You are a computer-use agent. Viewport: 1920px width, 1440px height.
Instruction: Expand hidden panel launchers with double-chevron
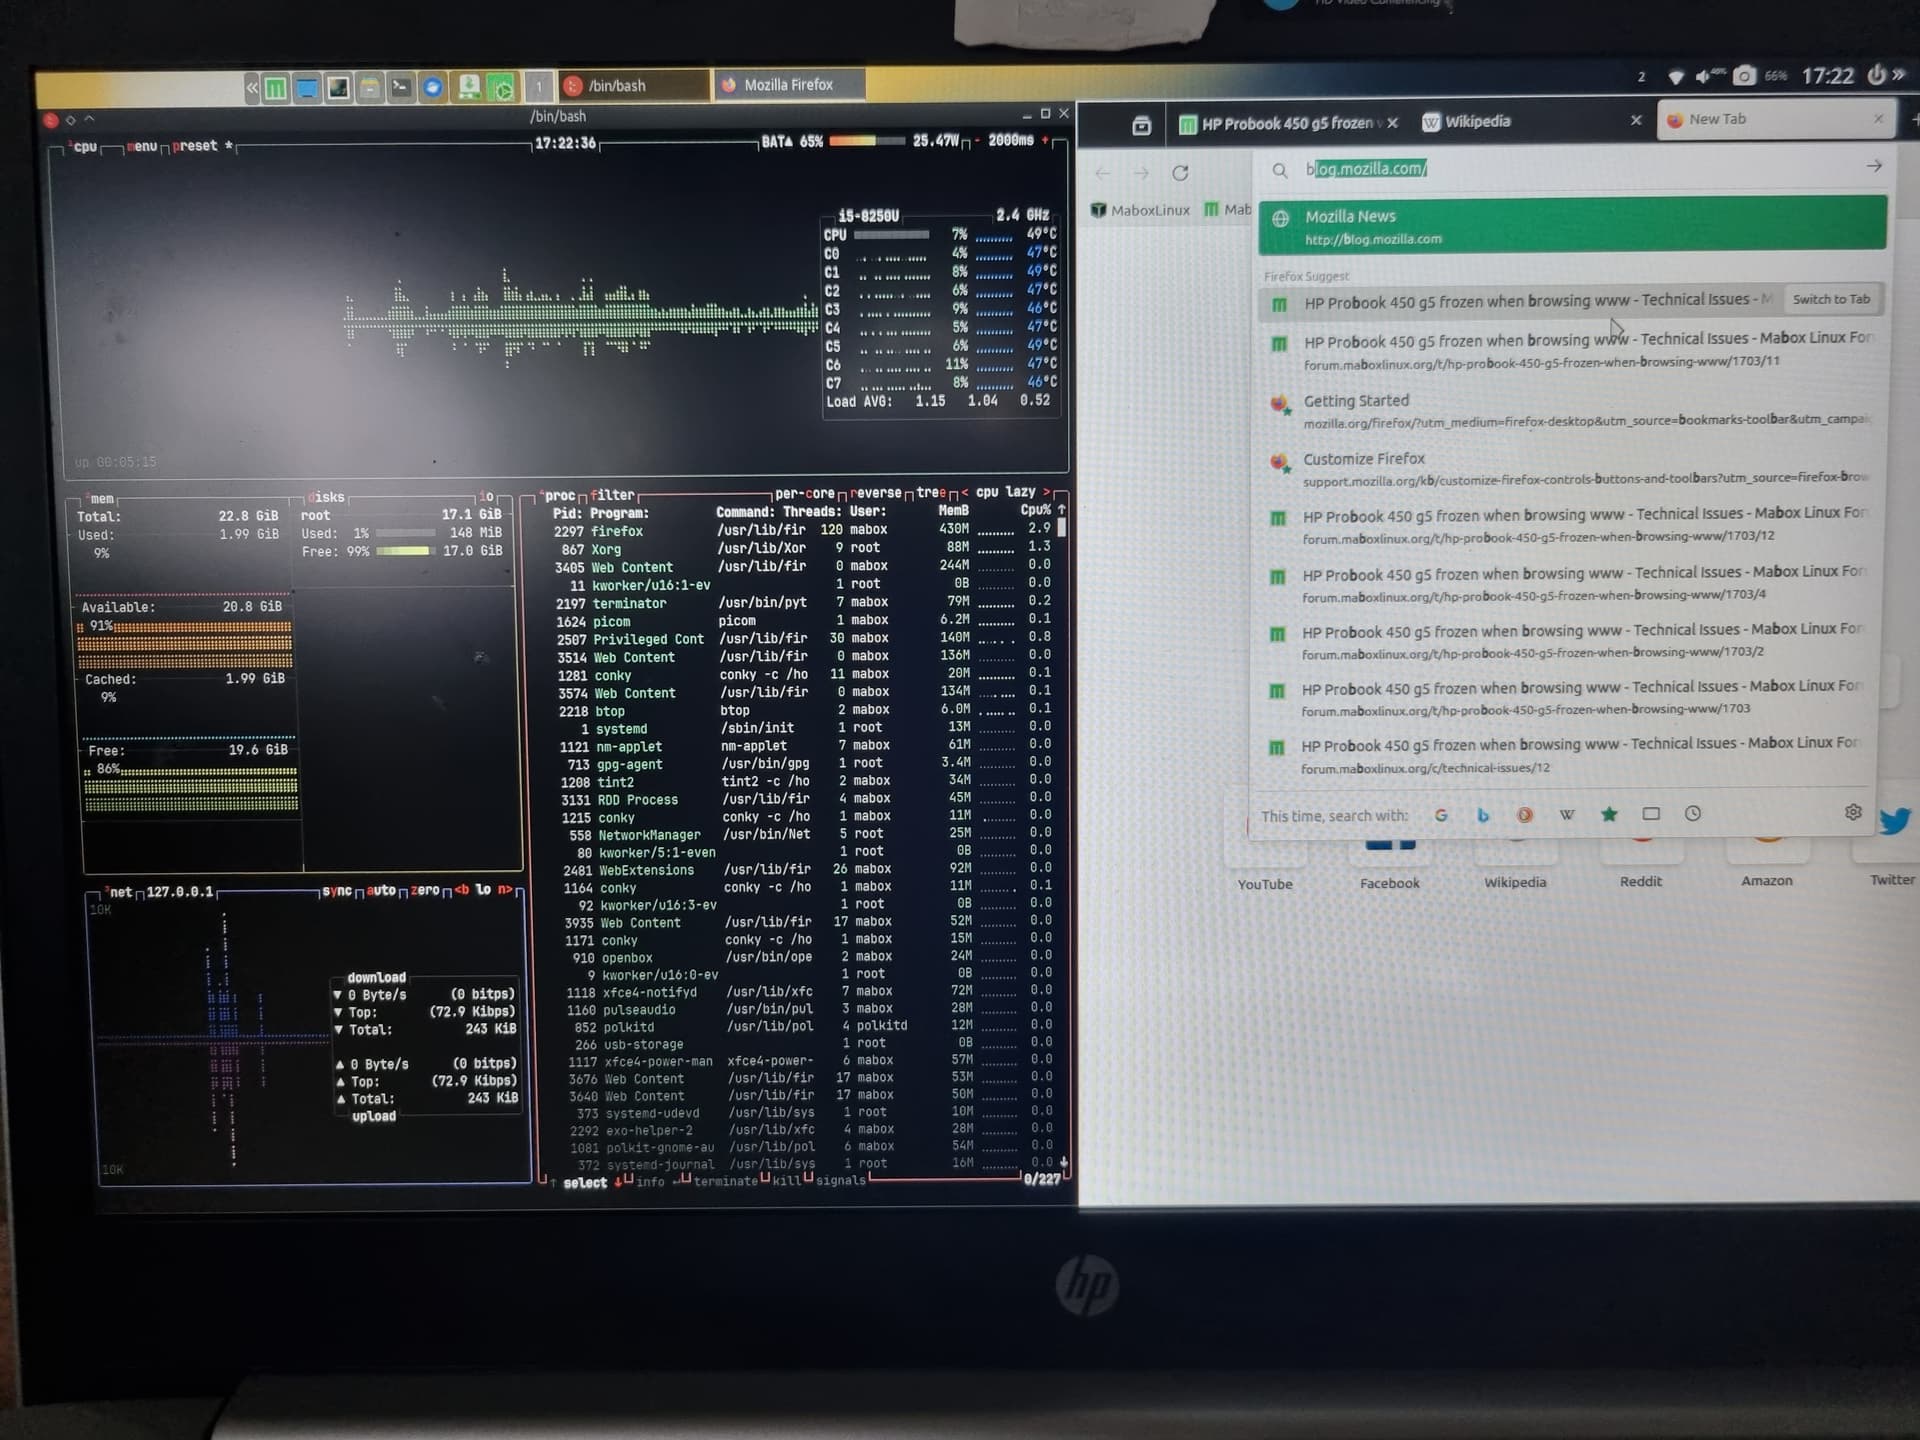(252, 88)
